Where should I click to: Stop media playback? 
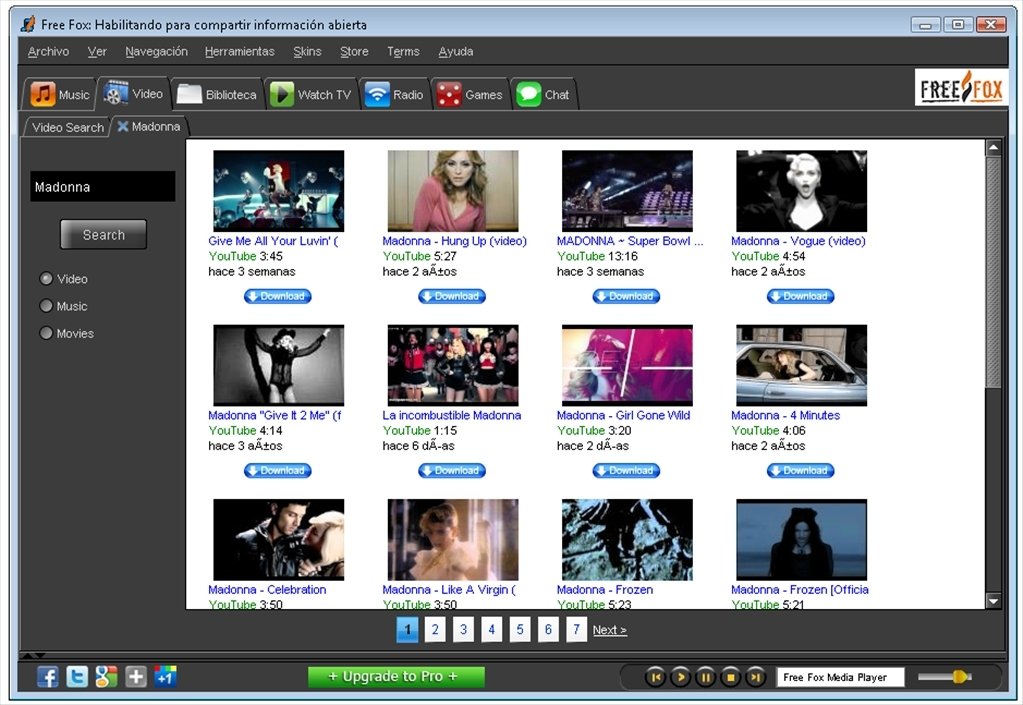click(x=730, y=677)
